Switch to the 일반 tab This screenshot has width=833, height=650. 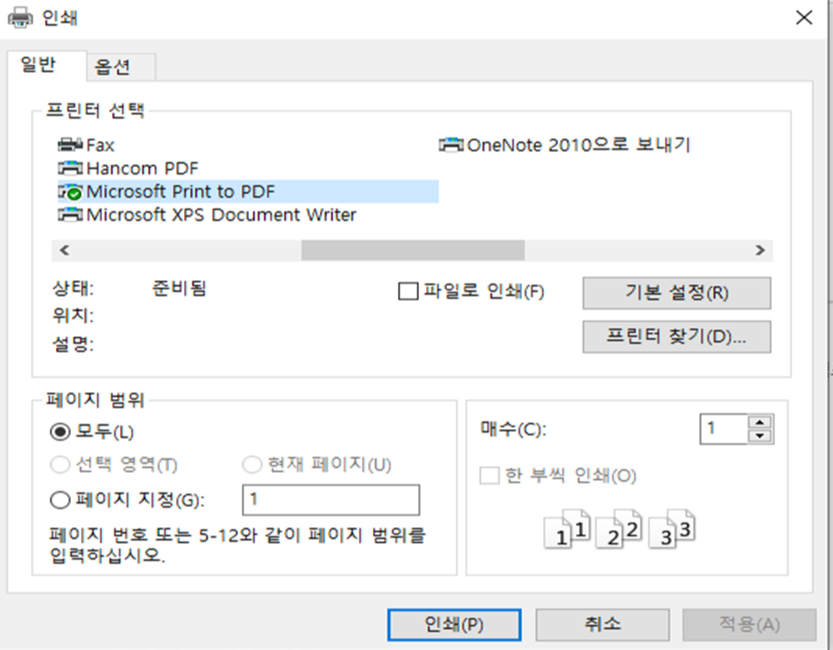point(47,65)
